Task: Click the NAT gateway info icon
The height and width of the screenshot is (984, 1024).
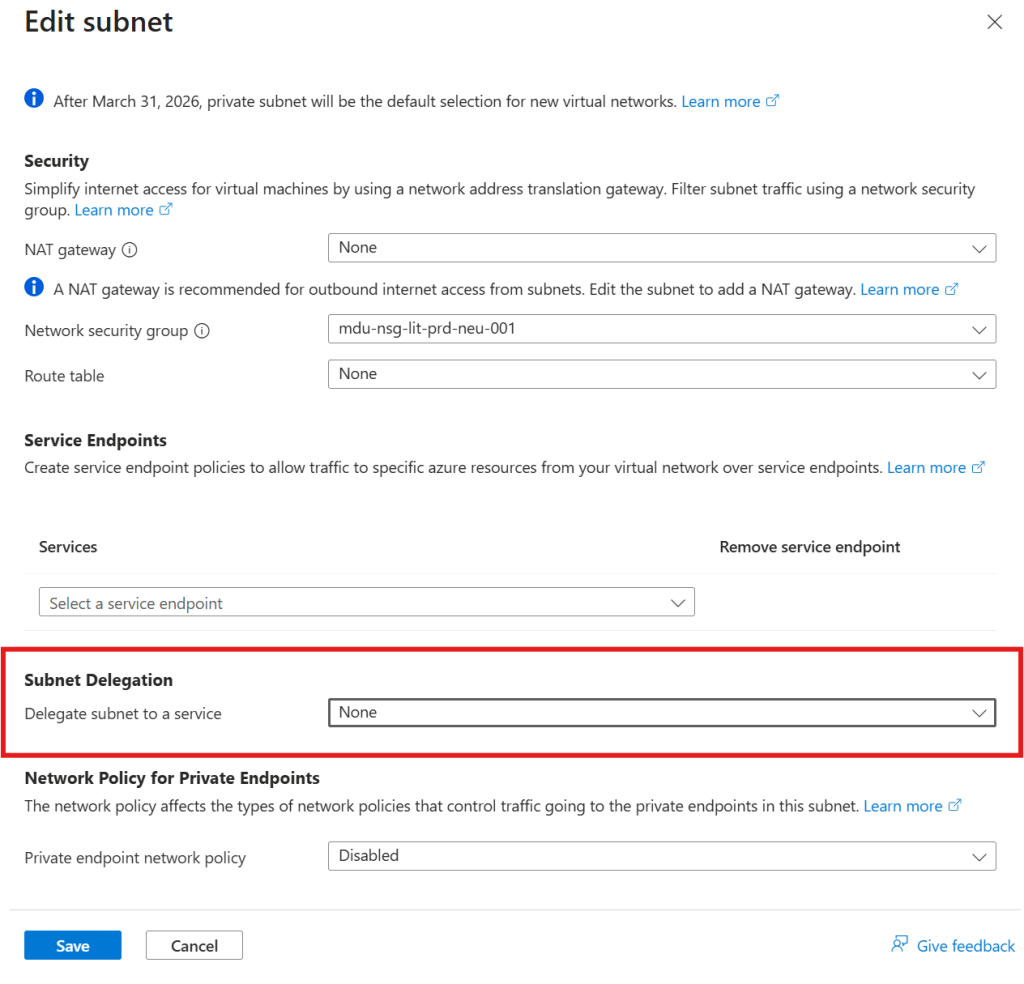Action: (129, 250)
